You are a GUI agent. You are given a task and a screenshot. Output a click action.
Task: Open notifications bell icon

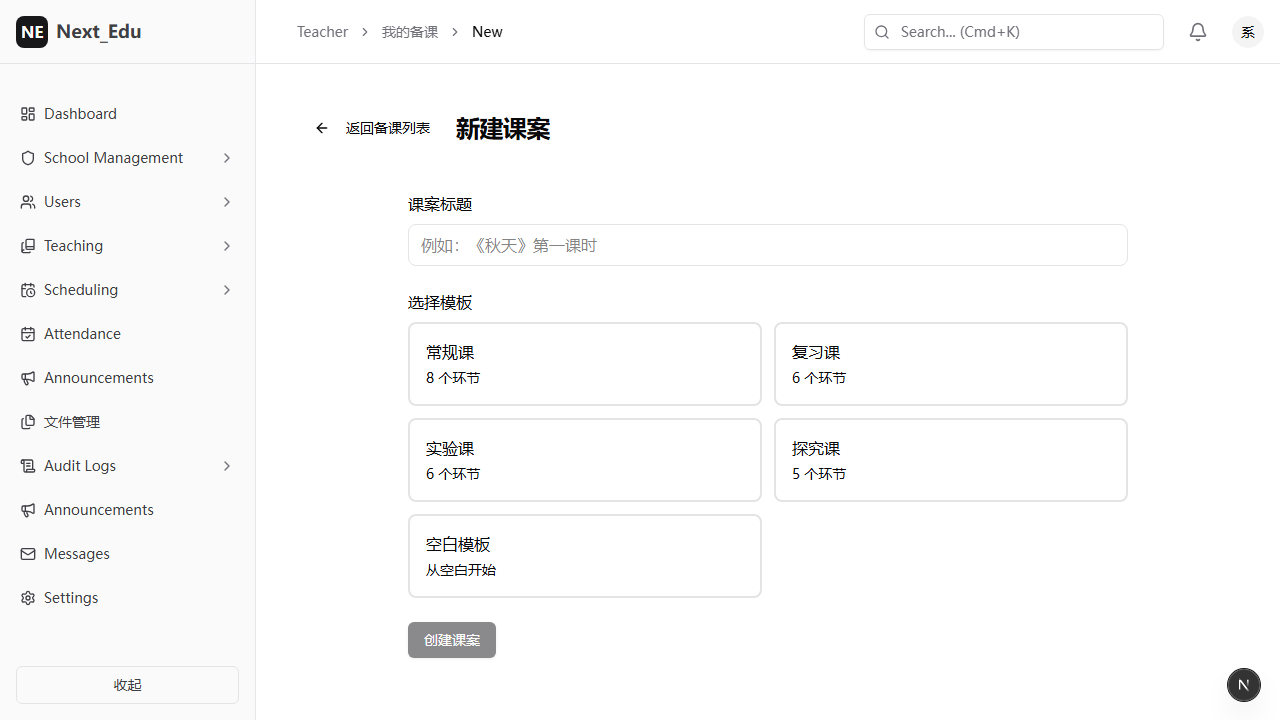tap(1198, 32)
